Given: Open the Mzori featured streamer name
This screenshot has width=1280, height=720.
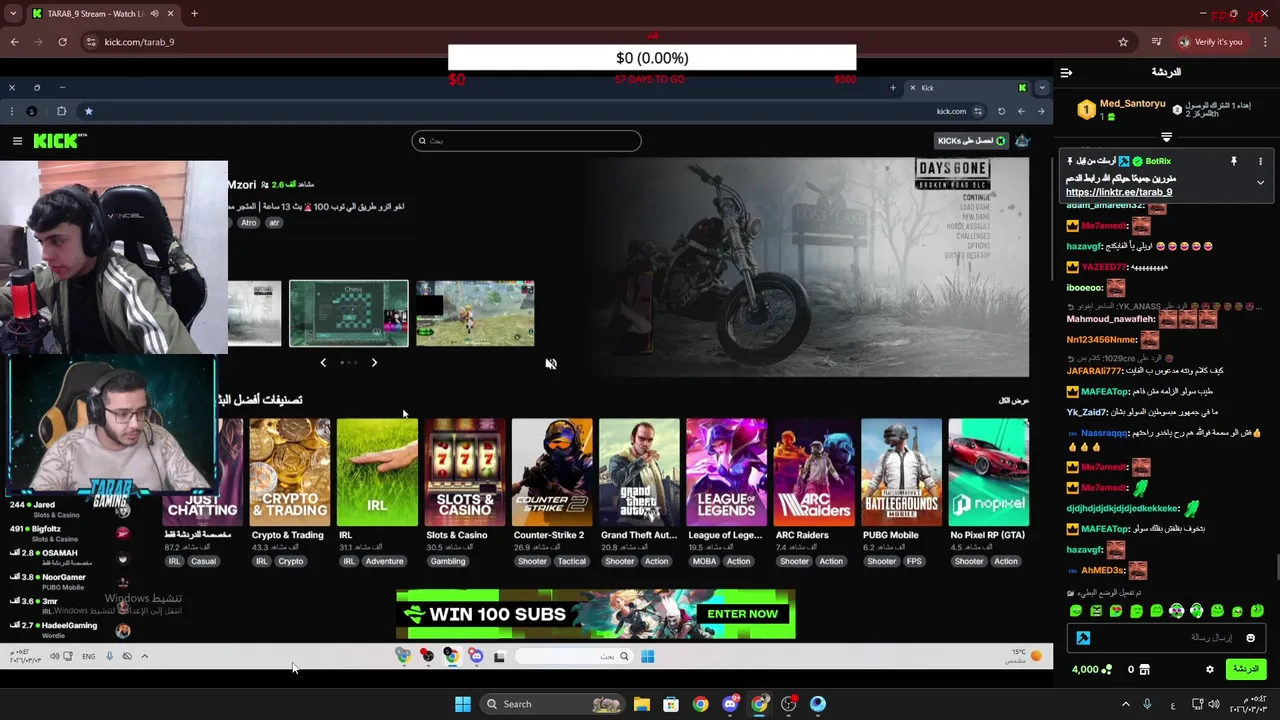Looking at the screenshot, I should pos(242,185).
